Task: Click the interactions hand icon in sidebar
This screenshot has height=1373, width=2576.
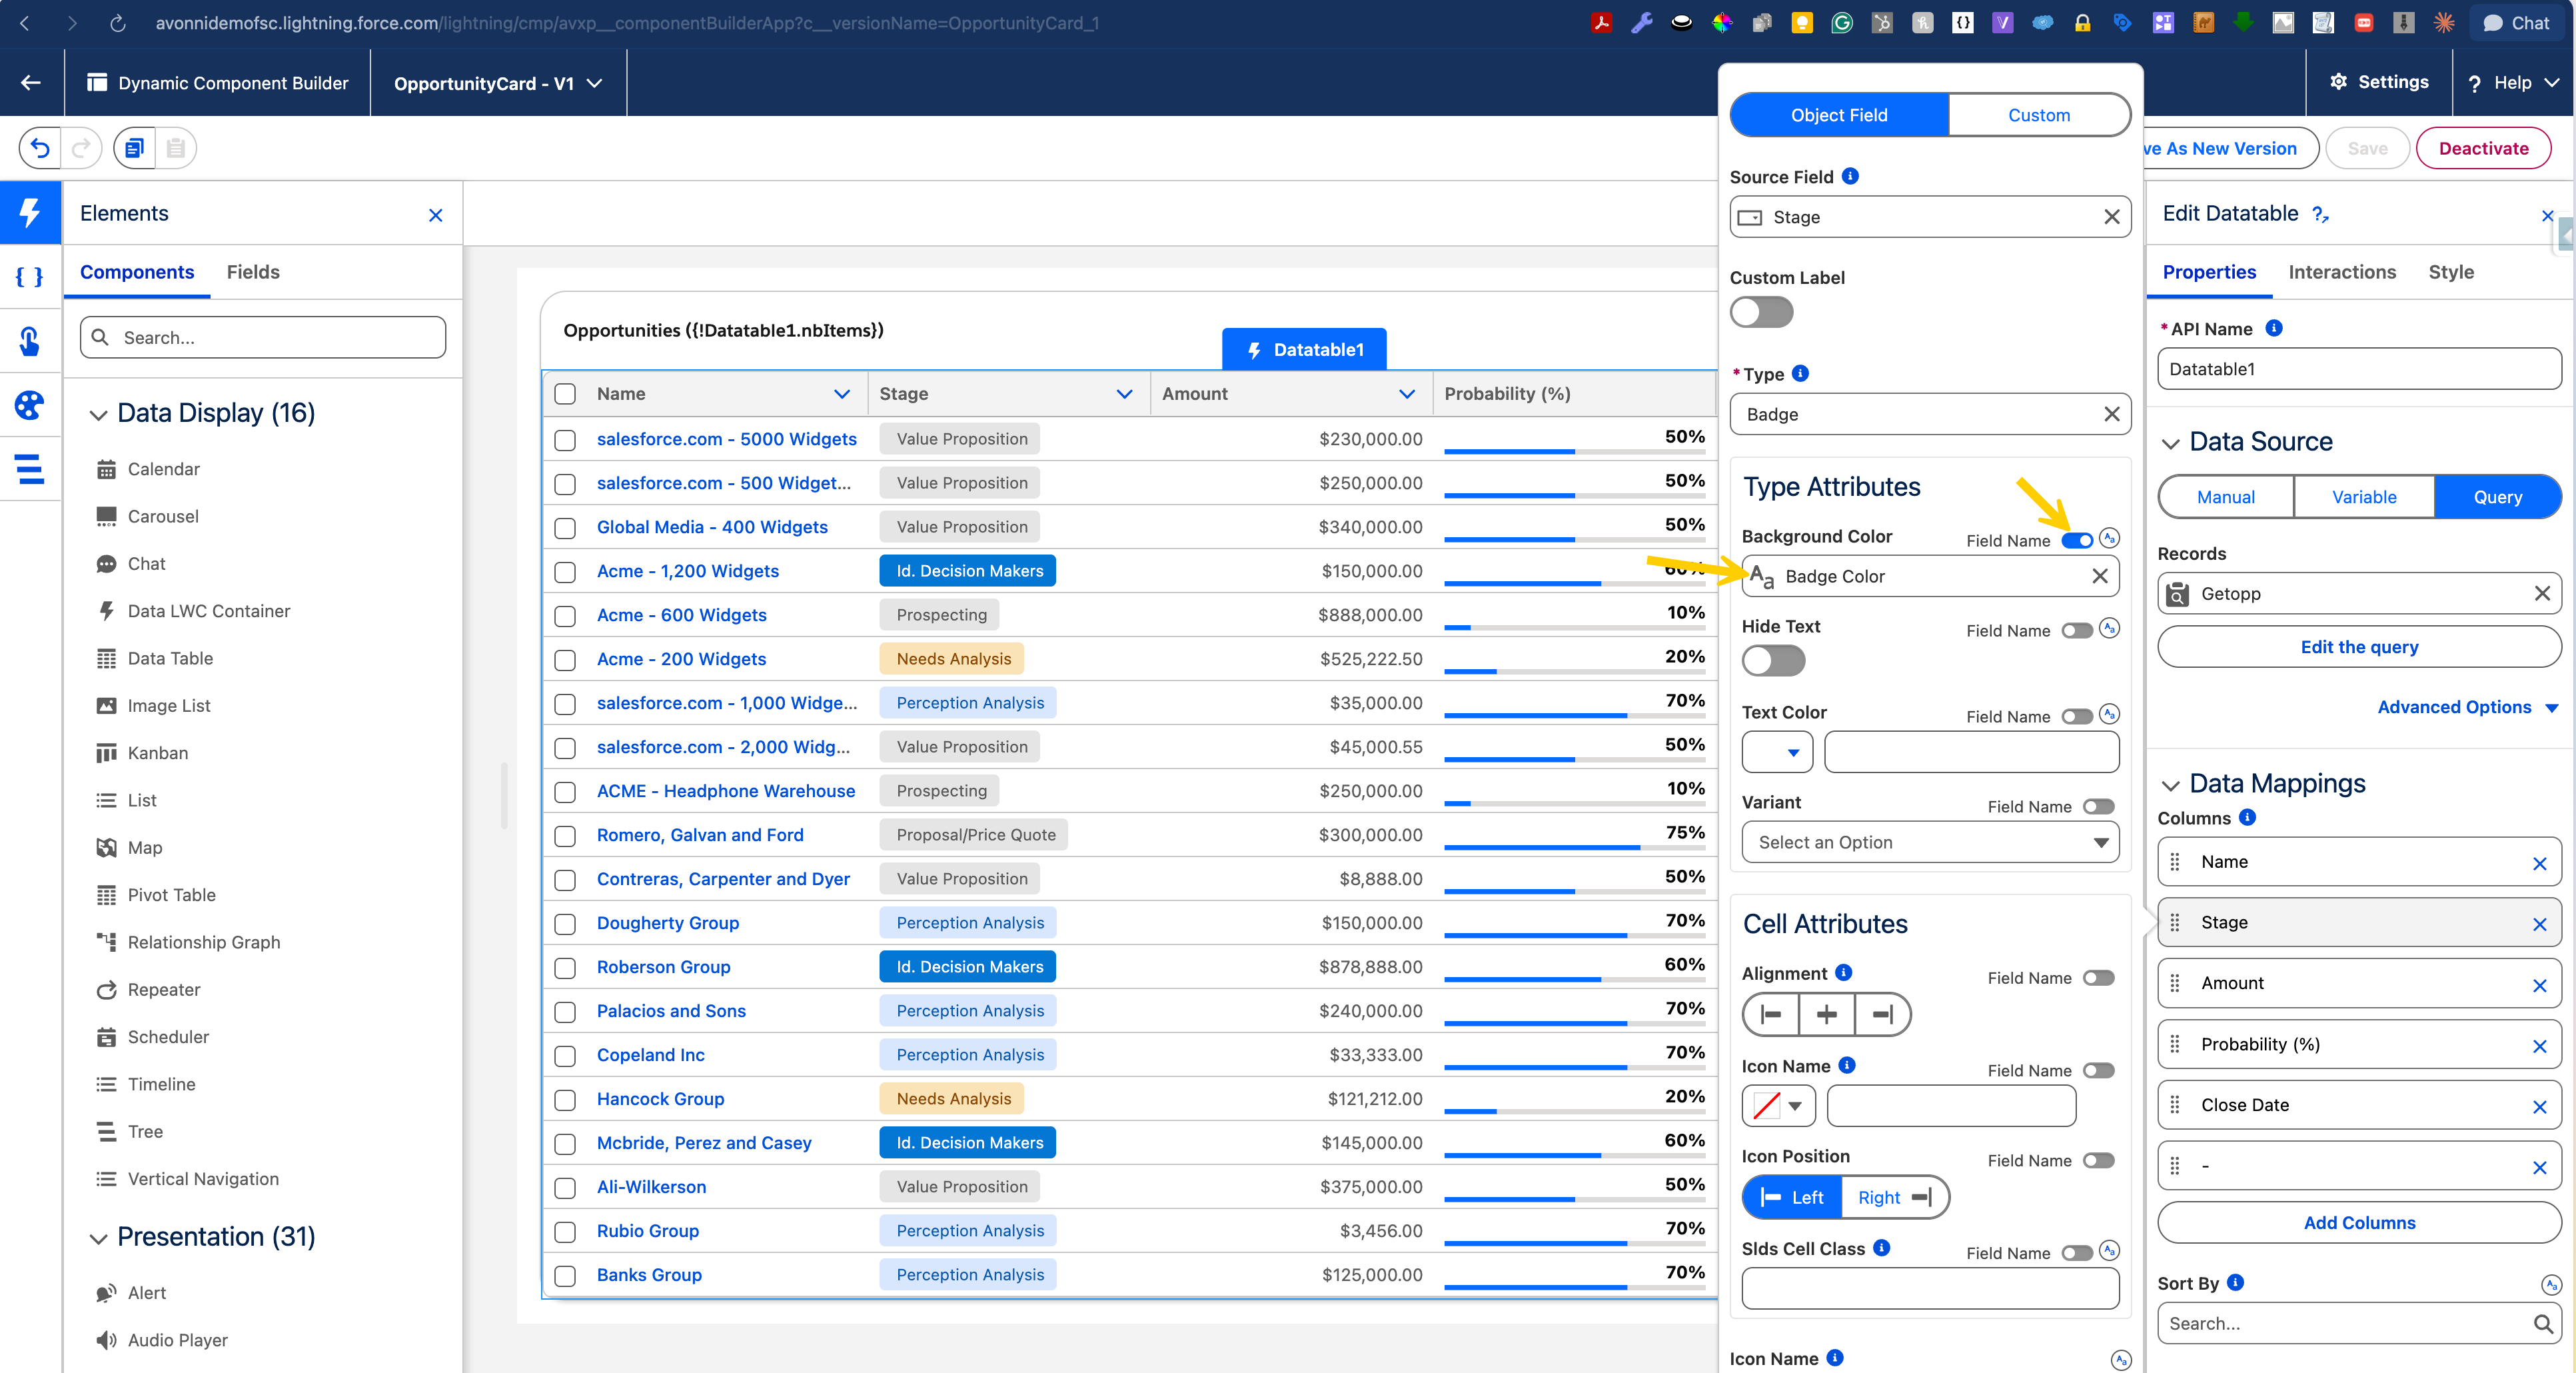Action: (x=29, y=341)
